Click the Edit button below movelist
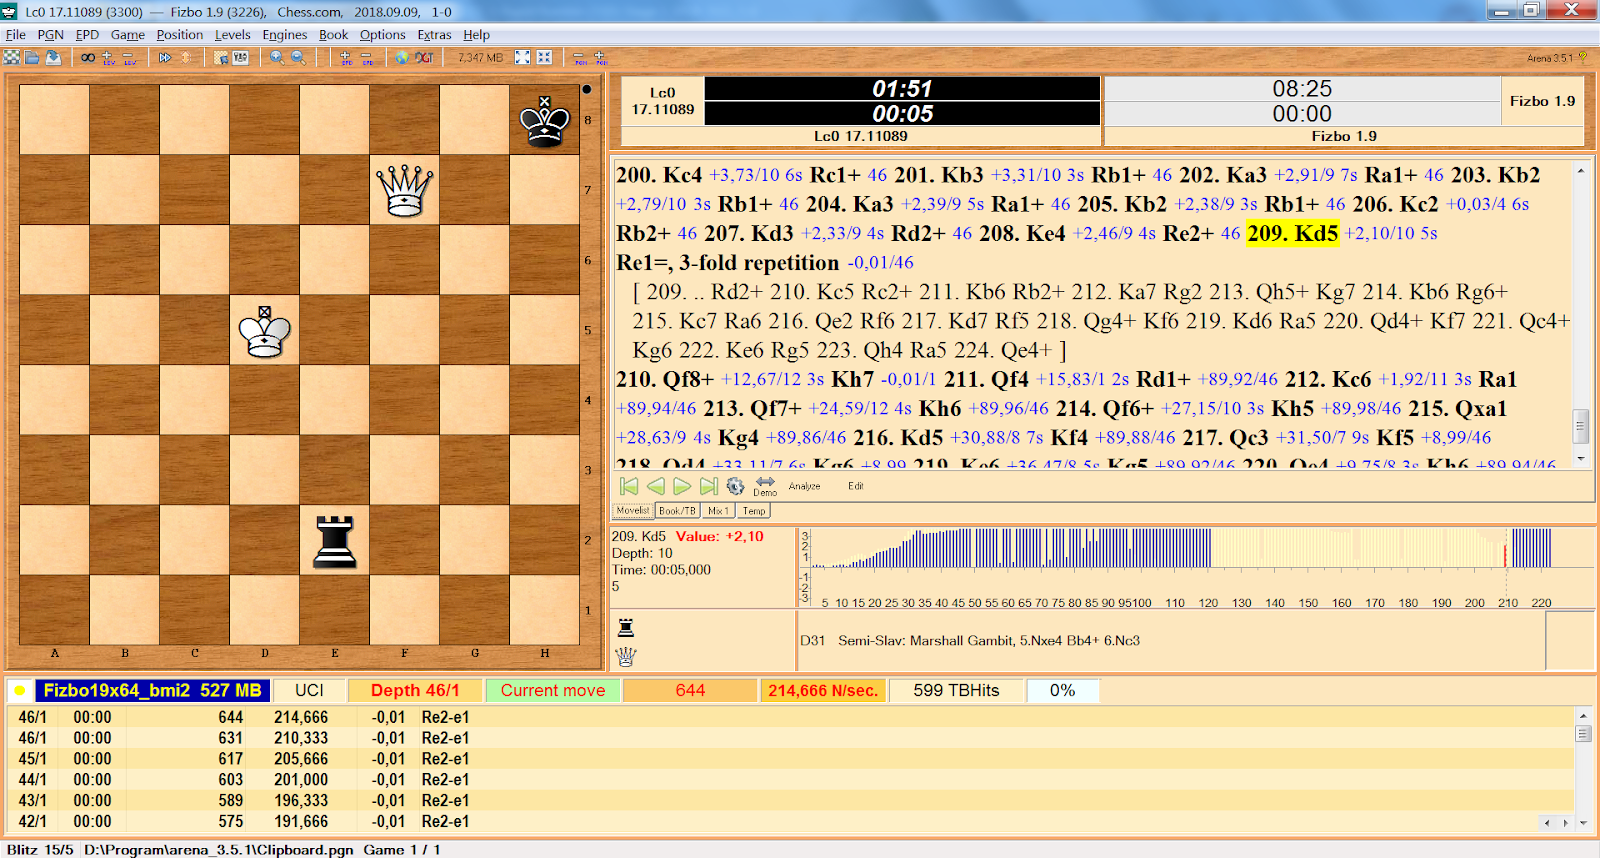 [855, 486]
